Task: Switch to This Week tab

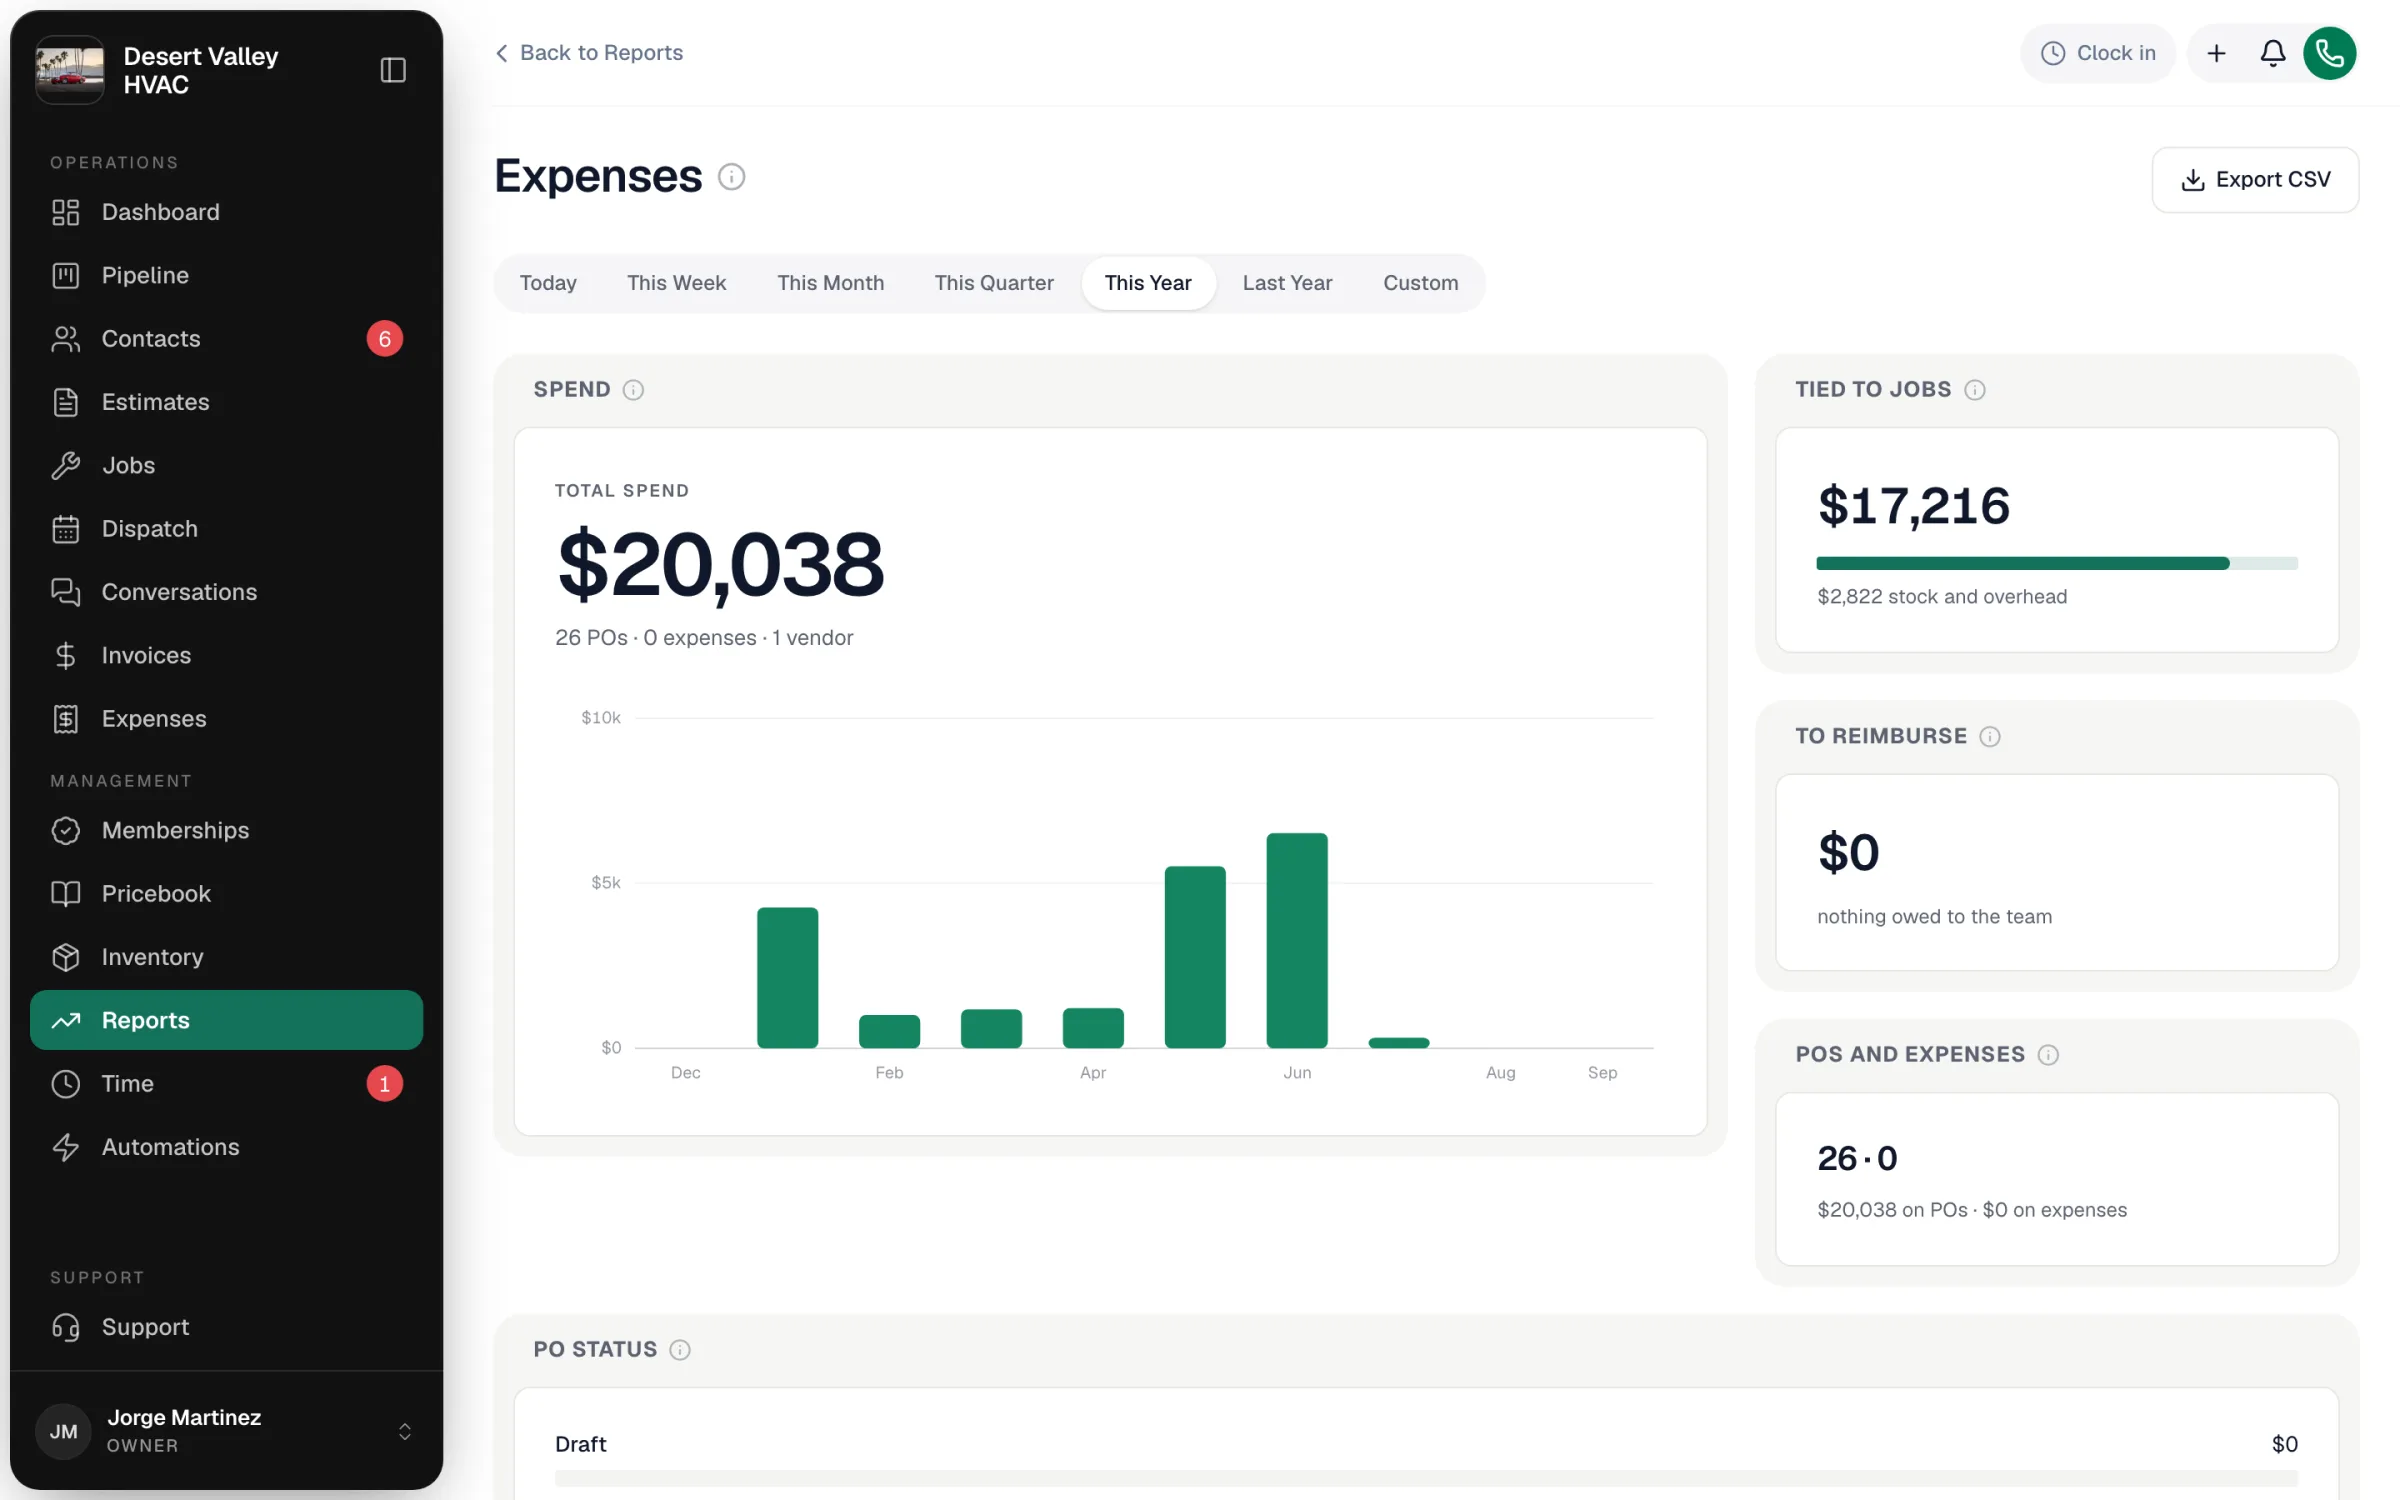Action: click(676, 283)
